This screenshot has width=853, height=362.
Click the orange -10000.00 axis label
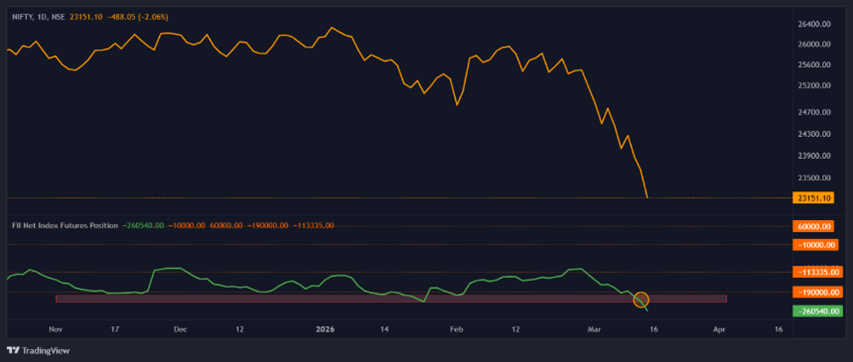point(815,244)
